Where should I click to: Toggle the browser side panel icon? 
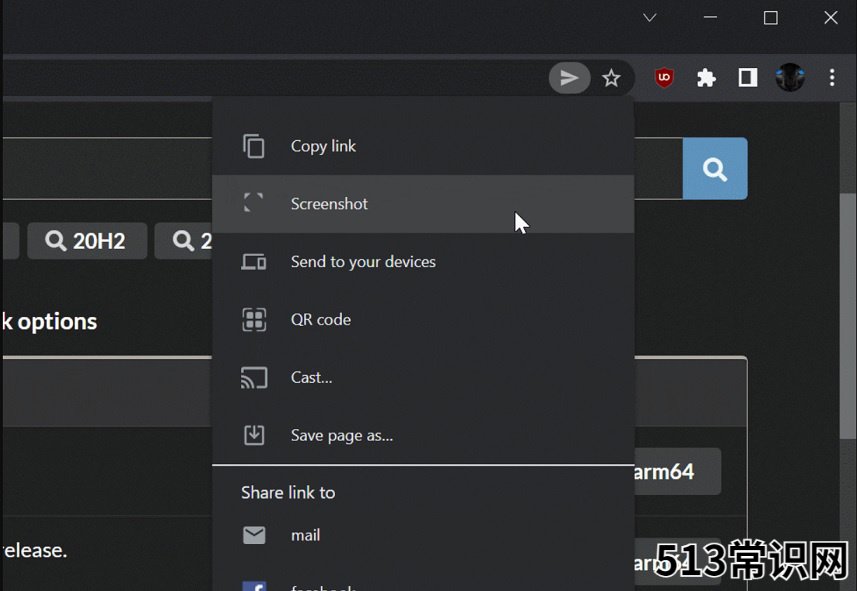pos(748,78)
